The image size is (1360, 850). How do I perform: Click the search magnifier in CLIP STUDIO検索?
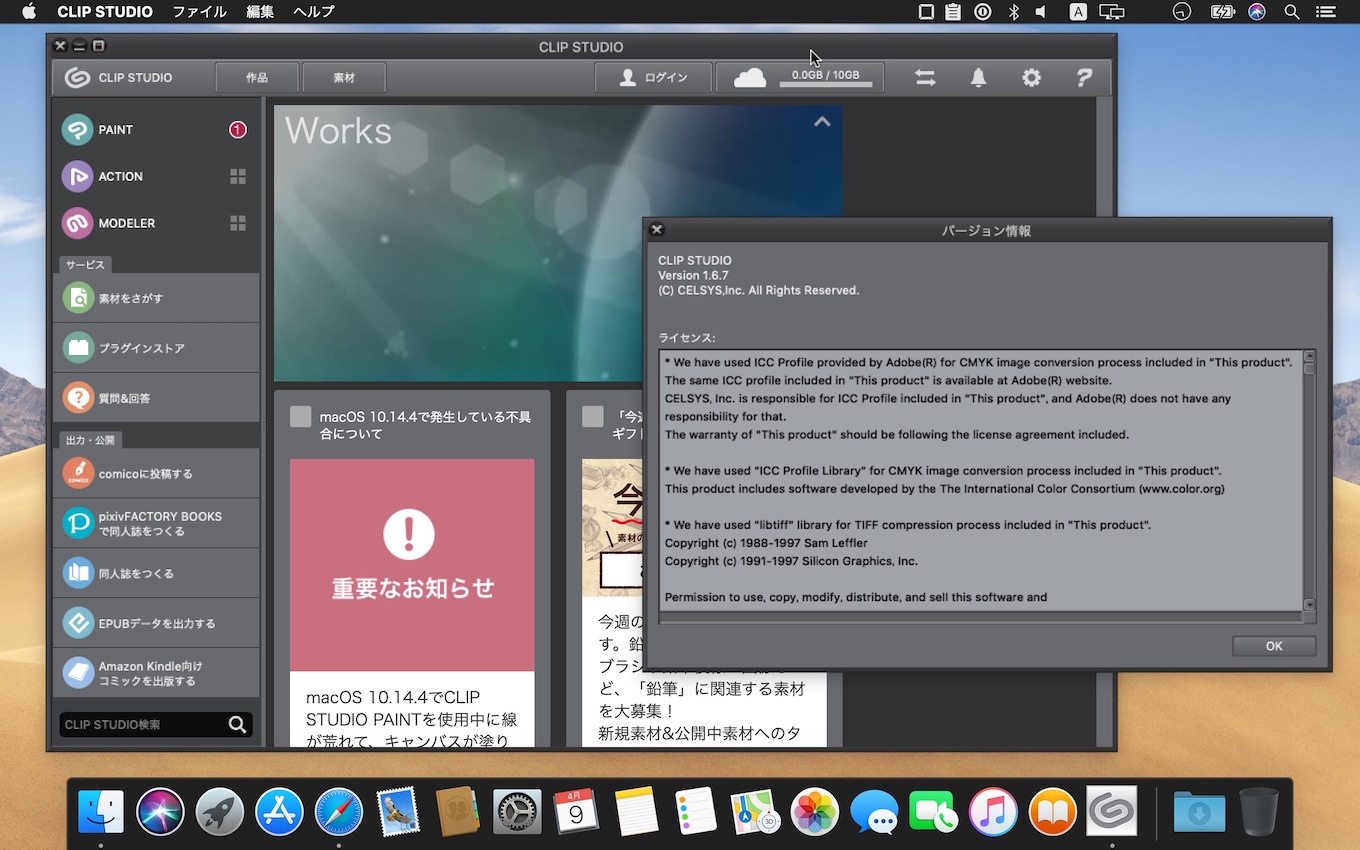click(237, 725)
